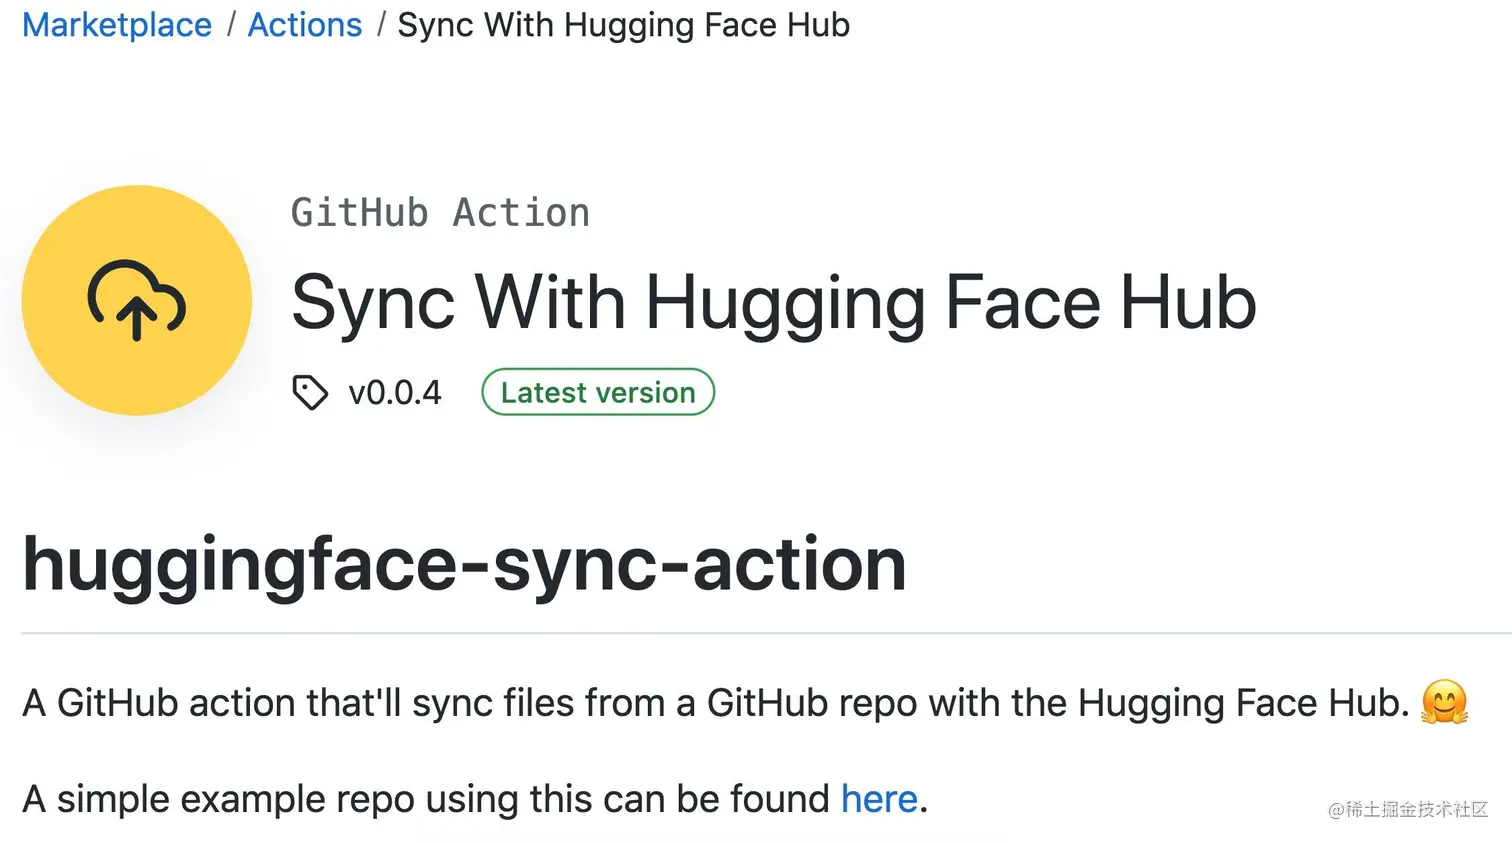The height and width of the screenshot is (843, 1512).
Task: Open the 'here' example repo link
Action: click(x=879, y=799)
